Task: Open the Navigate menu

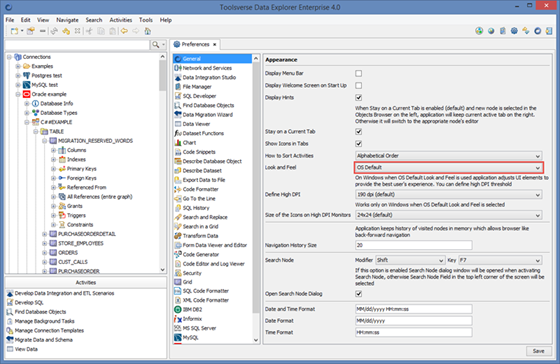Action: pos(67,20)
